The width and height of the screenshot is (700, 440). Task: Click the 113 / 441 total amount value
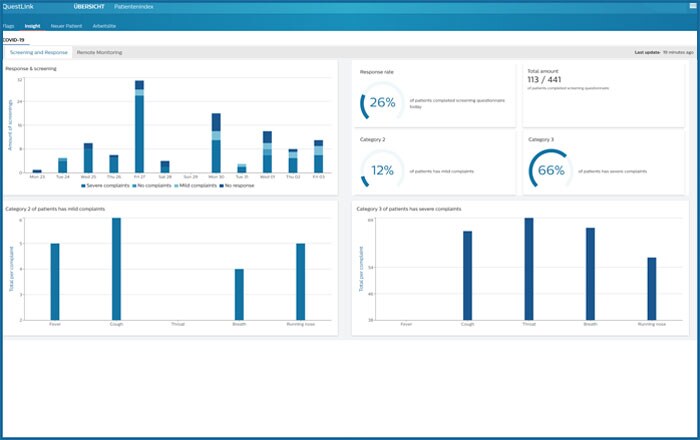coord(544,80)
